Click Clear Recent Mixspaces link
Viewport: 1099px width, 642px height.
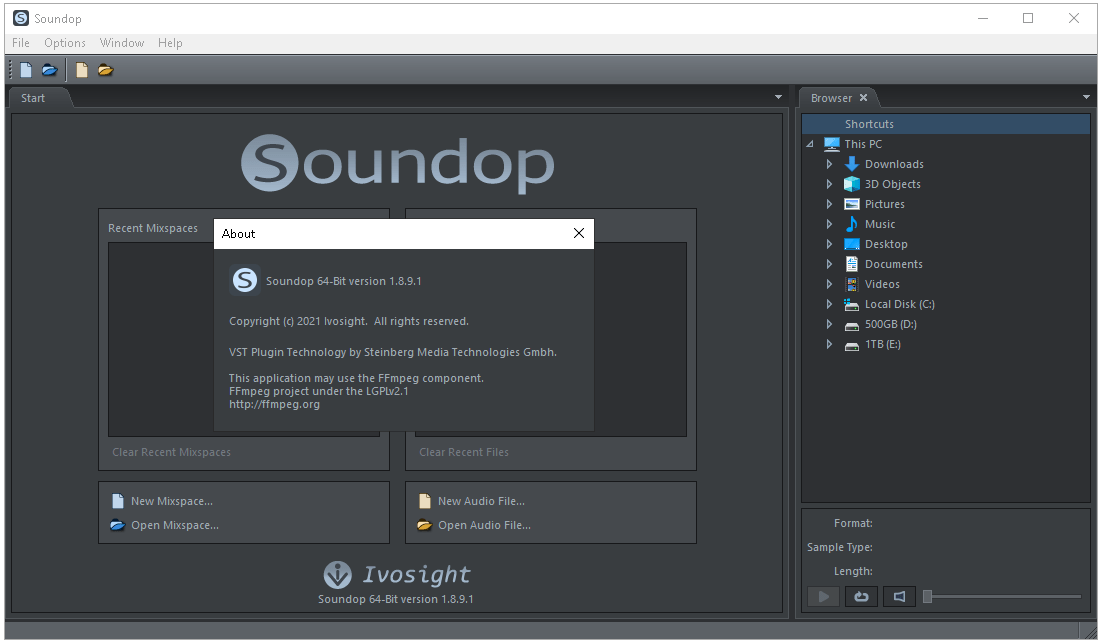tap(171, 452)
